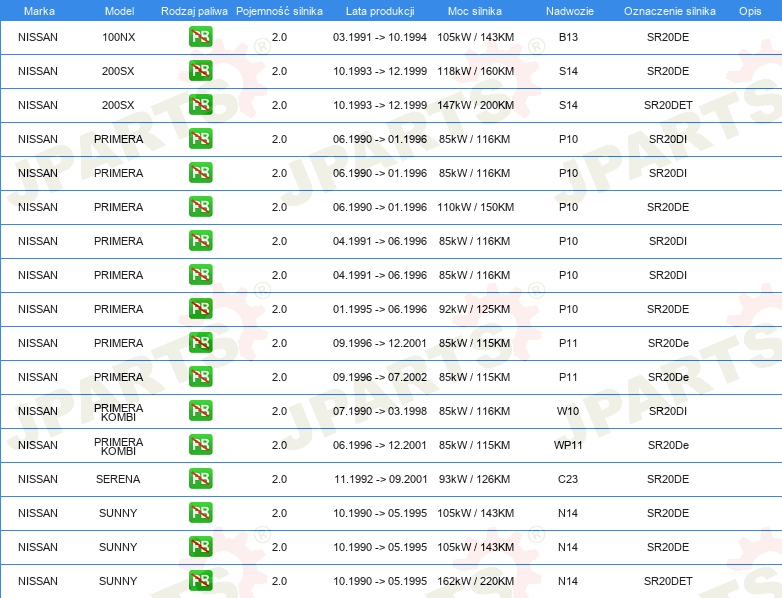This screenshot has width=782, height=598.
Task: Select the W10 body cell
Action: click(568, 411)
